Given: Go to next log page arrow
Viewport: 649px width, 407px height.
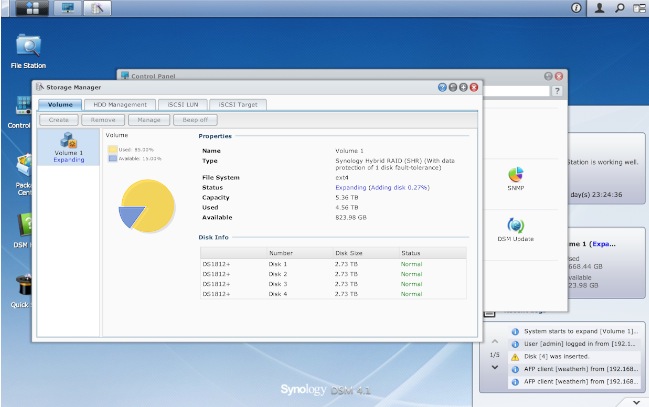Looking at the screenshot, I should [x=495, y=367].
